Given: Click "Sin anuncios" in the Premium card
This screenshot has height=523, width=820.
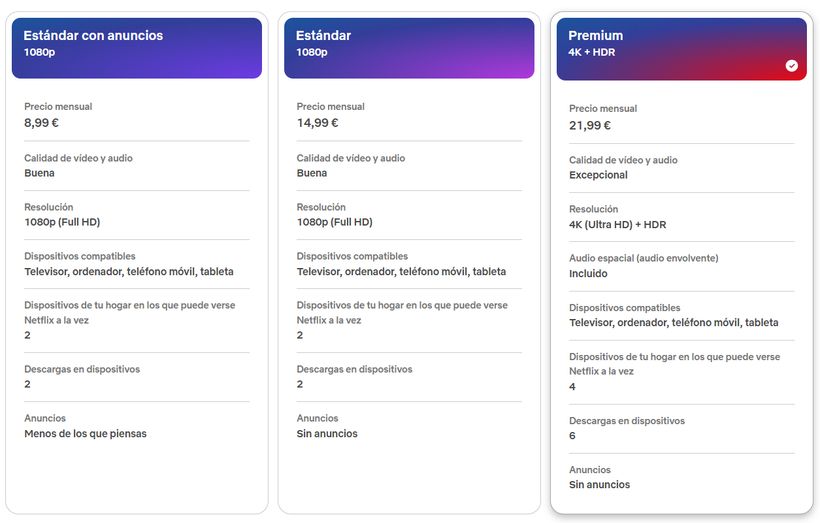Looking at the screenshot, I should click(x=600, y=485).
